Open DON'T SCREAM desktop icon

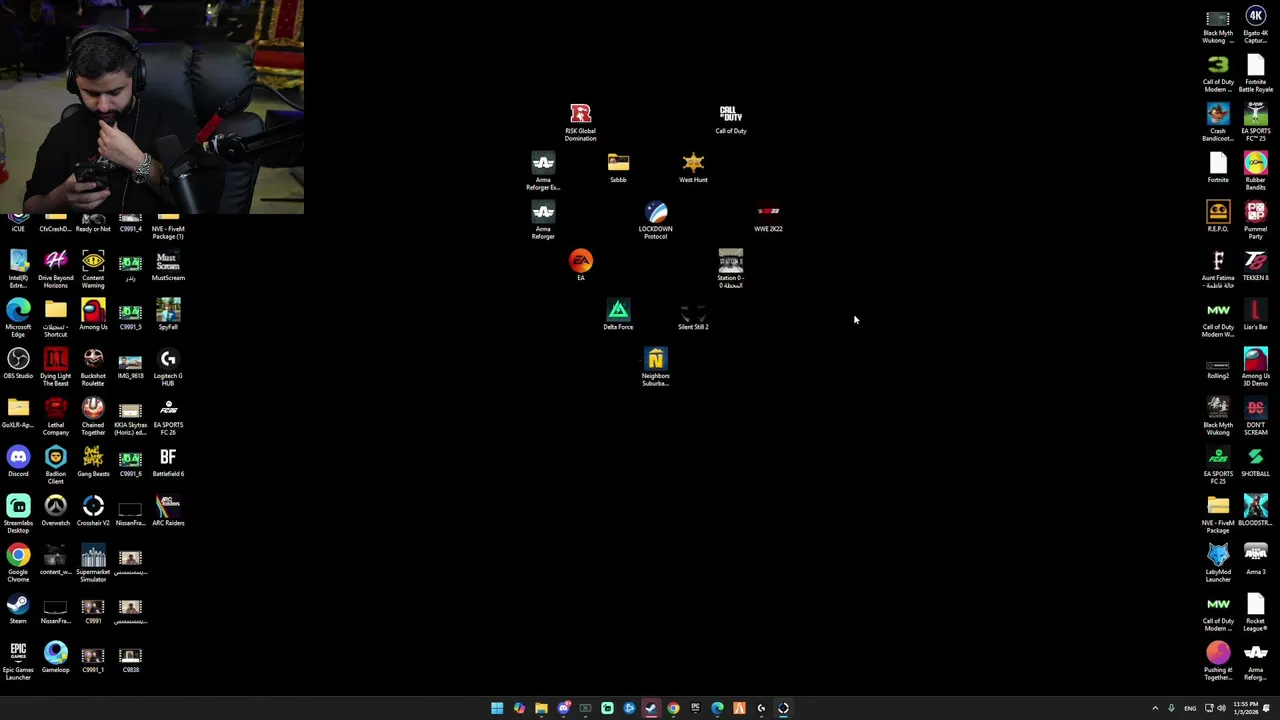pos(1255,416)
